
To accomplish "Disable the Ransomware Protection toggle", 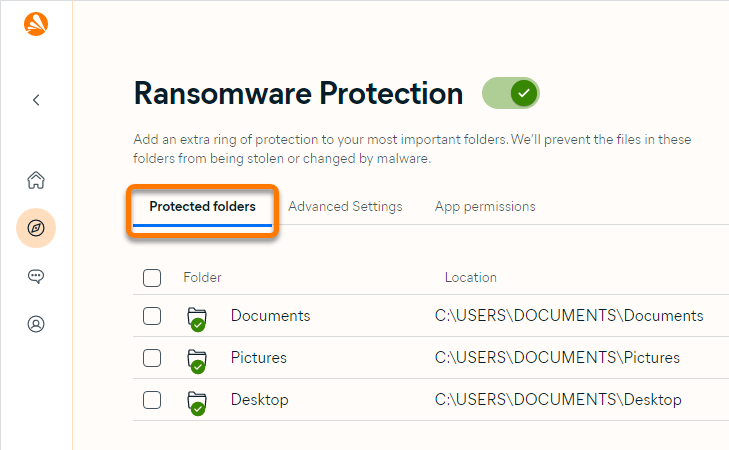I will click(511, 94).
